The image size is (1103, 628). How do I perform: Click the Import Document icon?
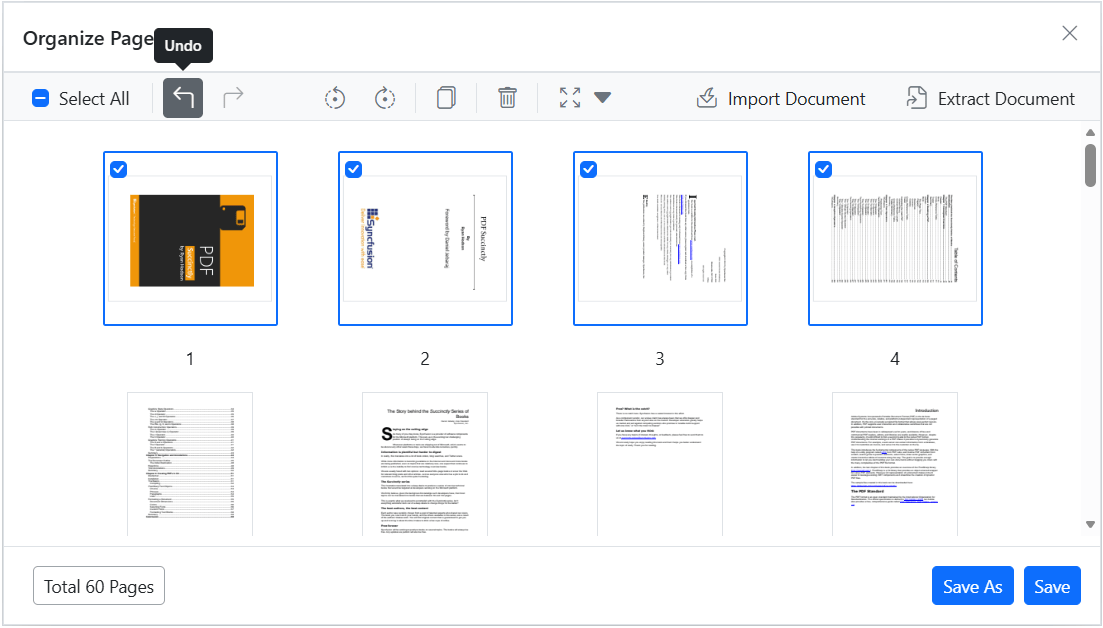(707, 98)
